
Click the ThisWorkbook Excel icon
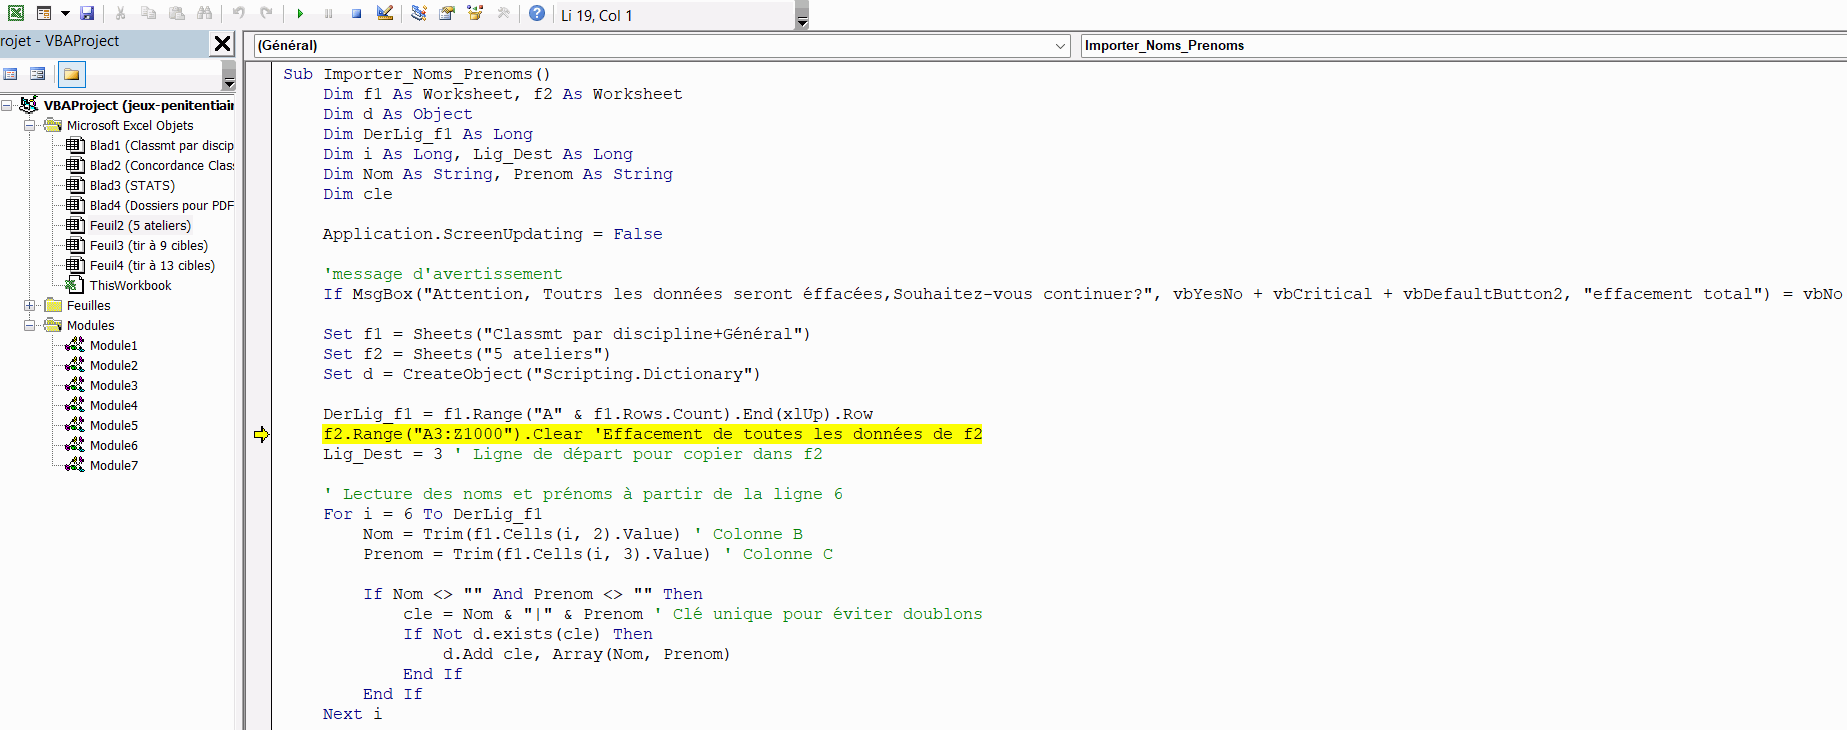coord(75,285)
